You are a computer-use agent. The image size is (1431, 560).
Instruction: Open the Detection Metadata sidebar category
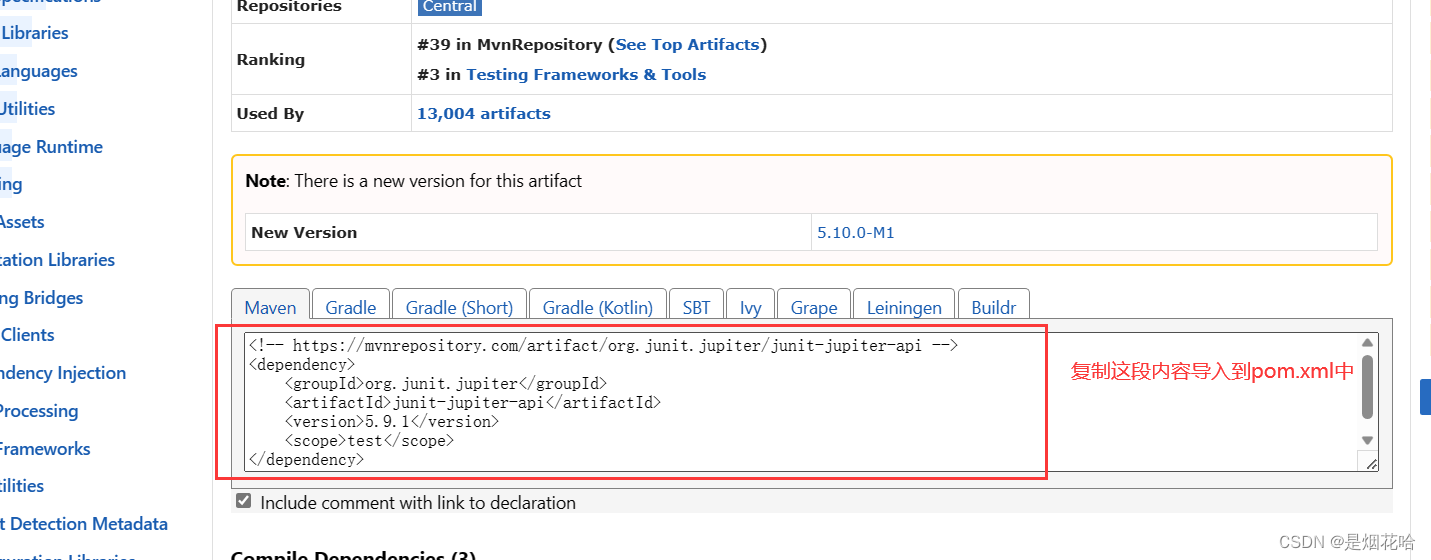click(84, 524)
